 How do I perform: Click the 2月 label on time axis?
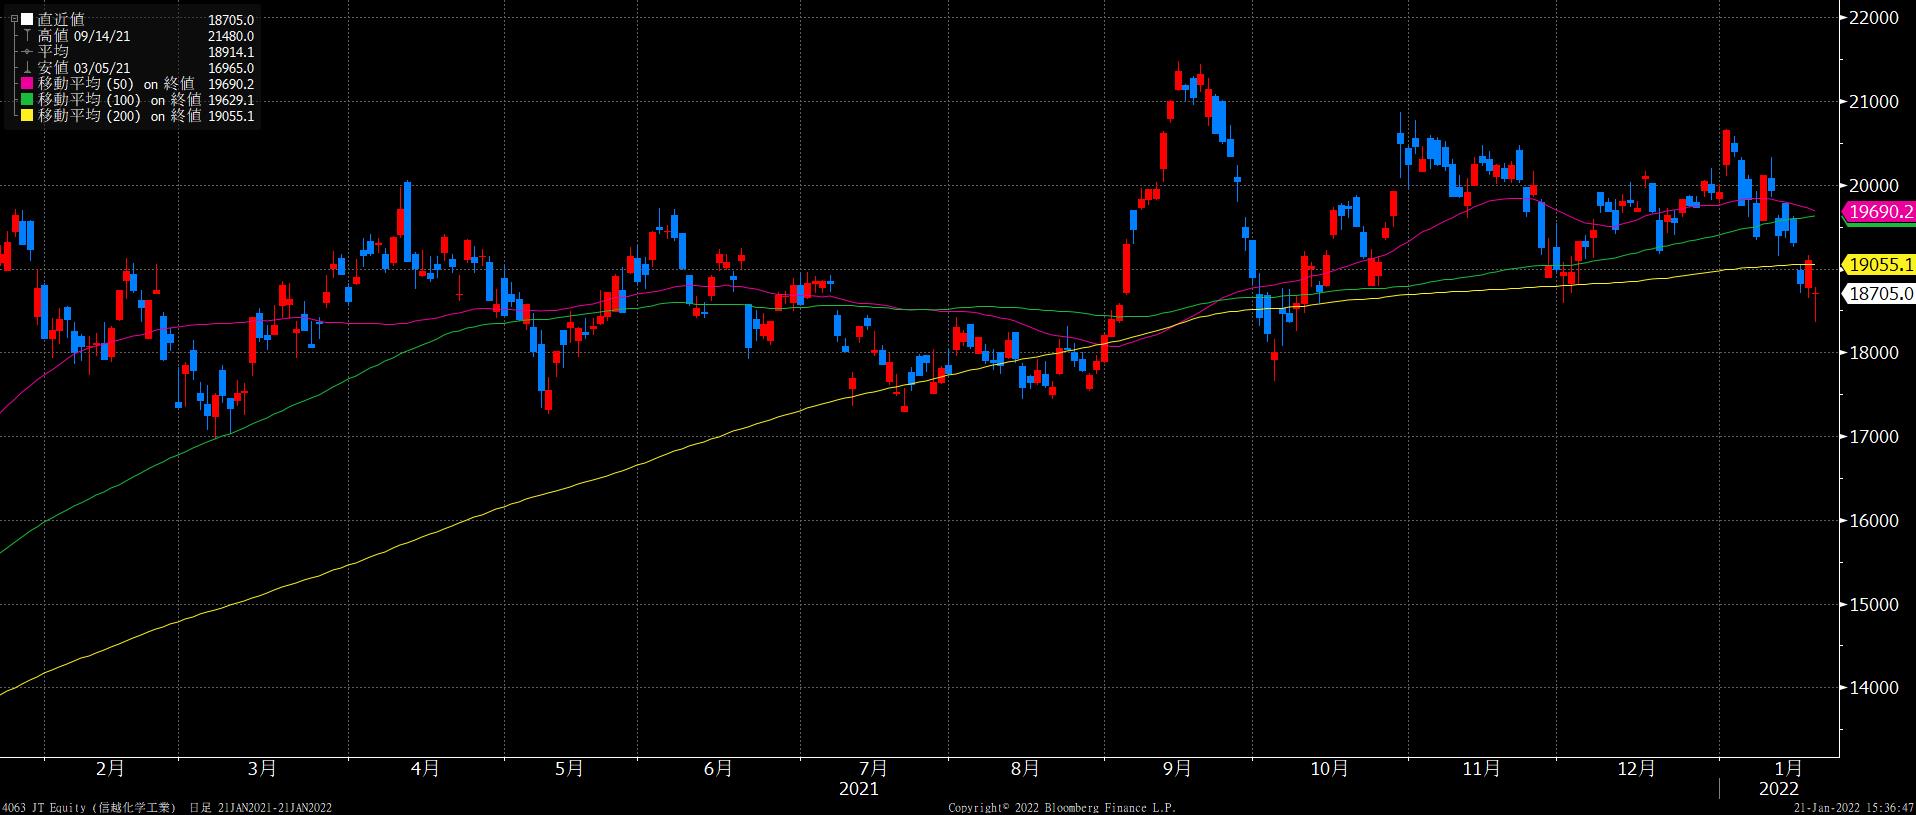pyautogui.click(x=110, y=769)
